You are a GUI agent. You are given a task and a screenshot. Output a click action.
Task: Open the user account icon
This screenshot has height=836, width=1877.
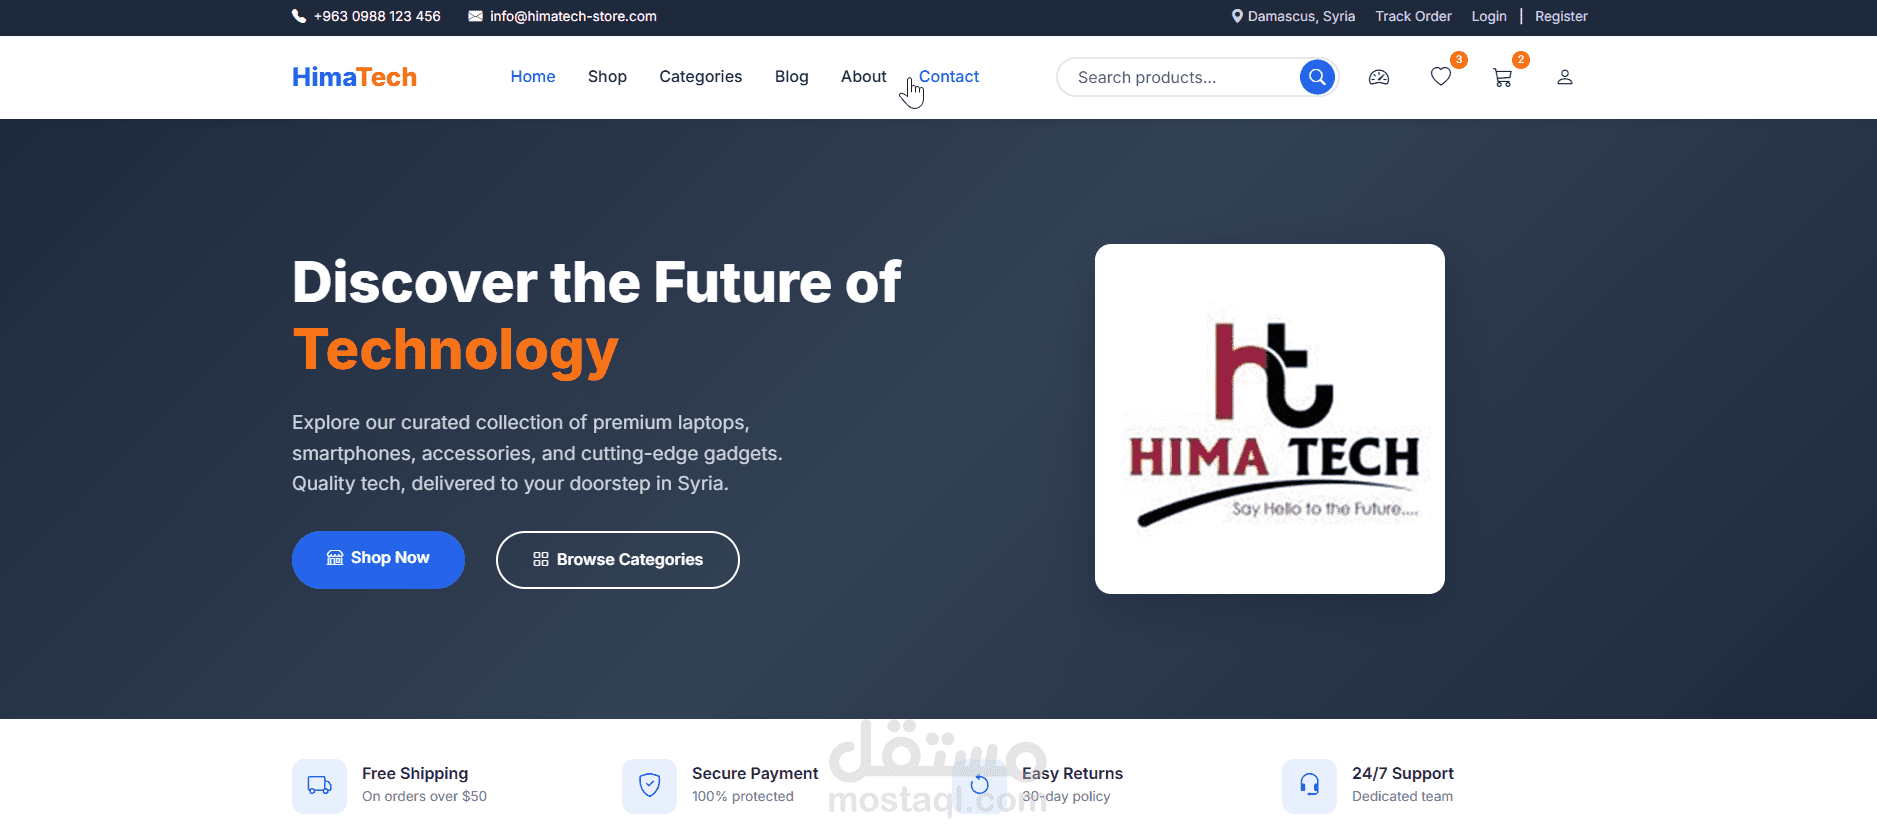click(1565, 77)
